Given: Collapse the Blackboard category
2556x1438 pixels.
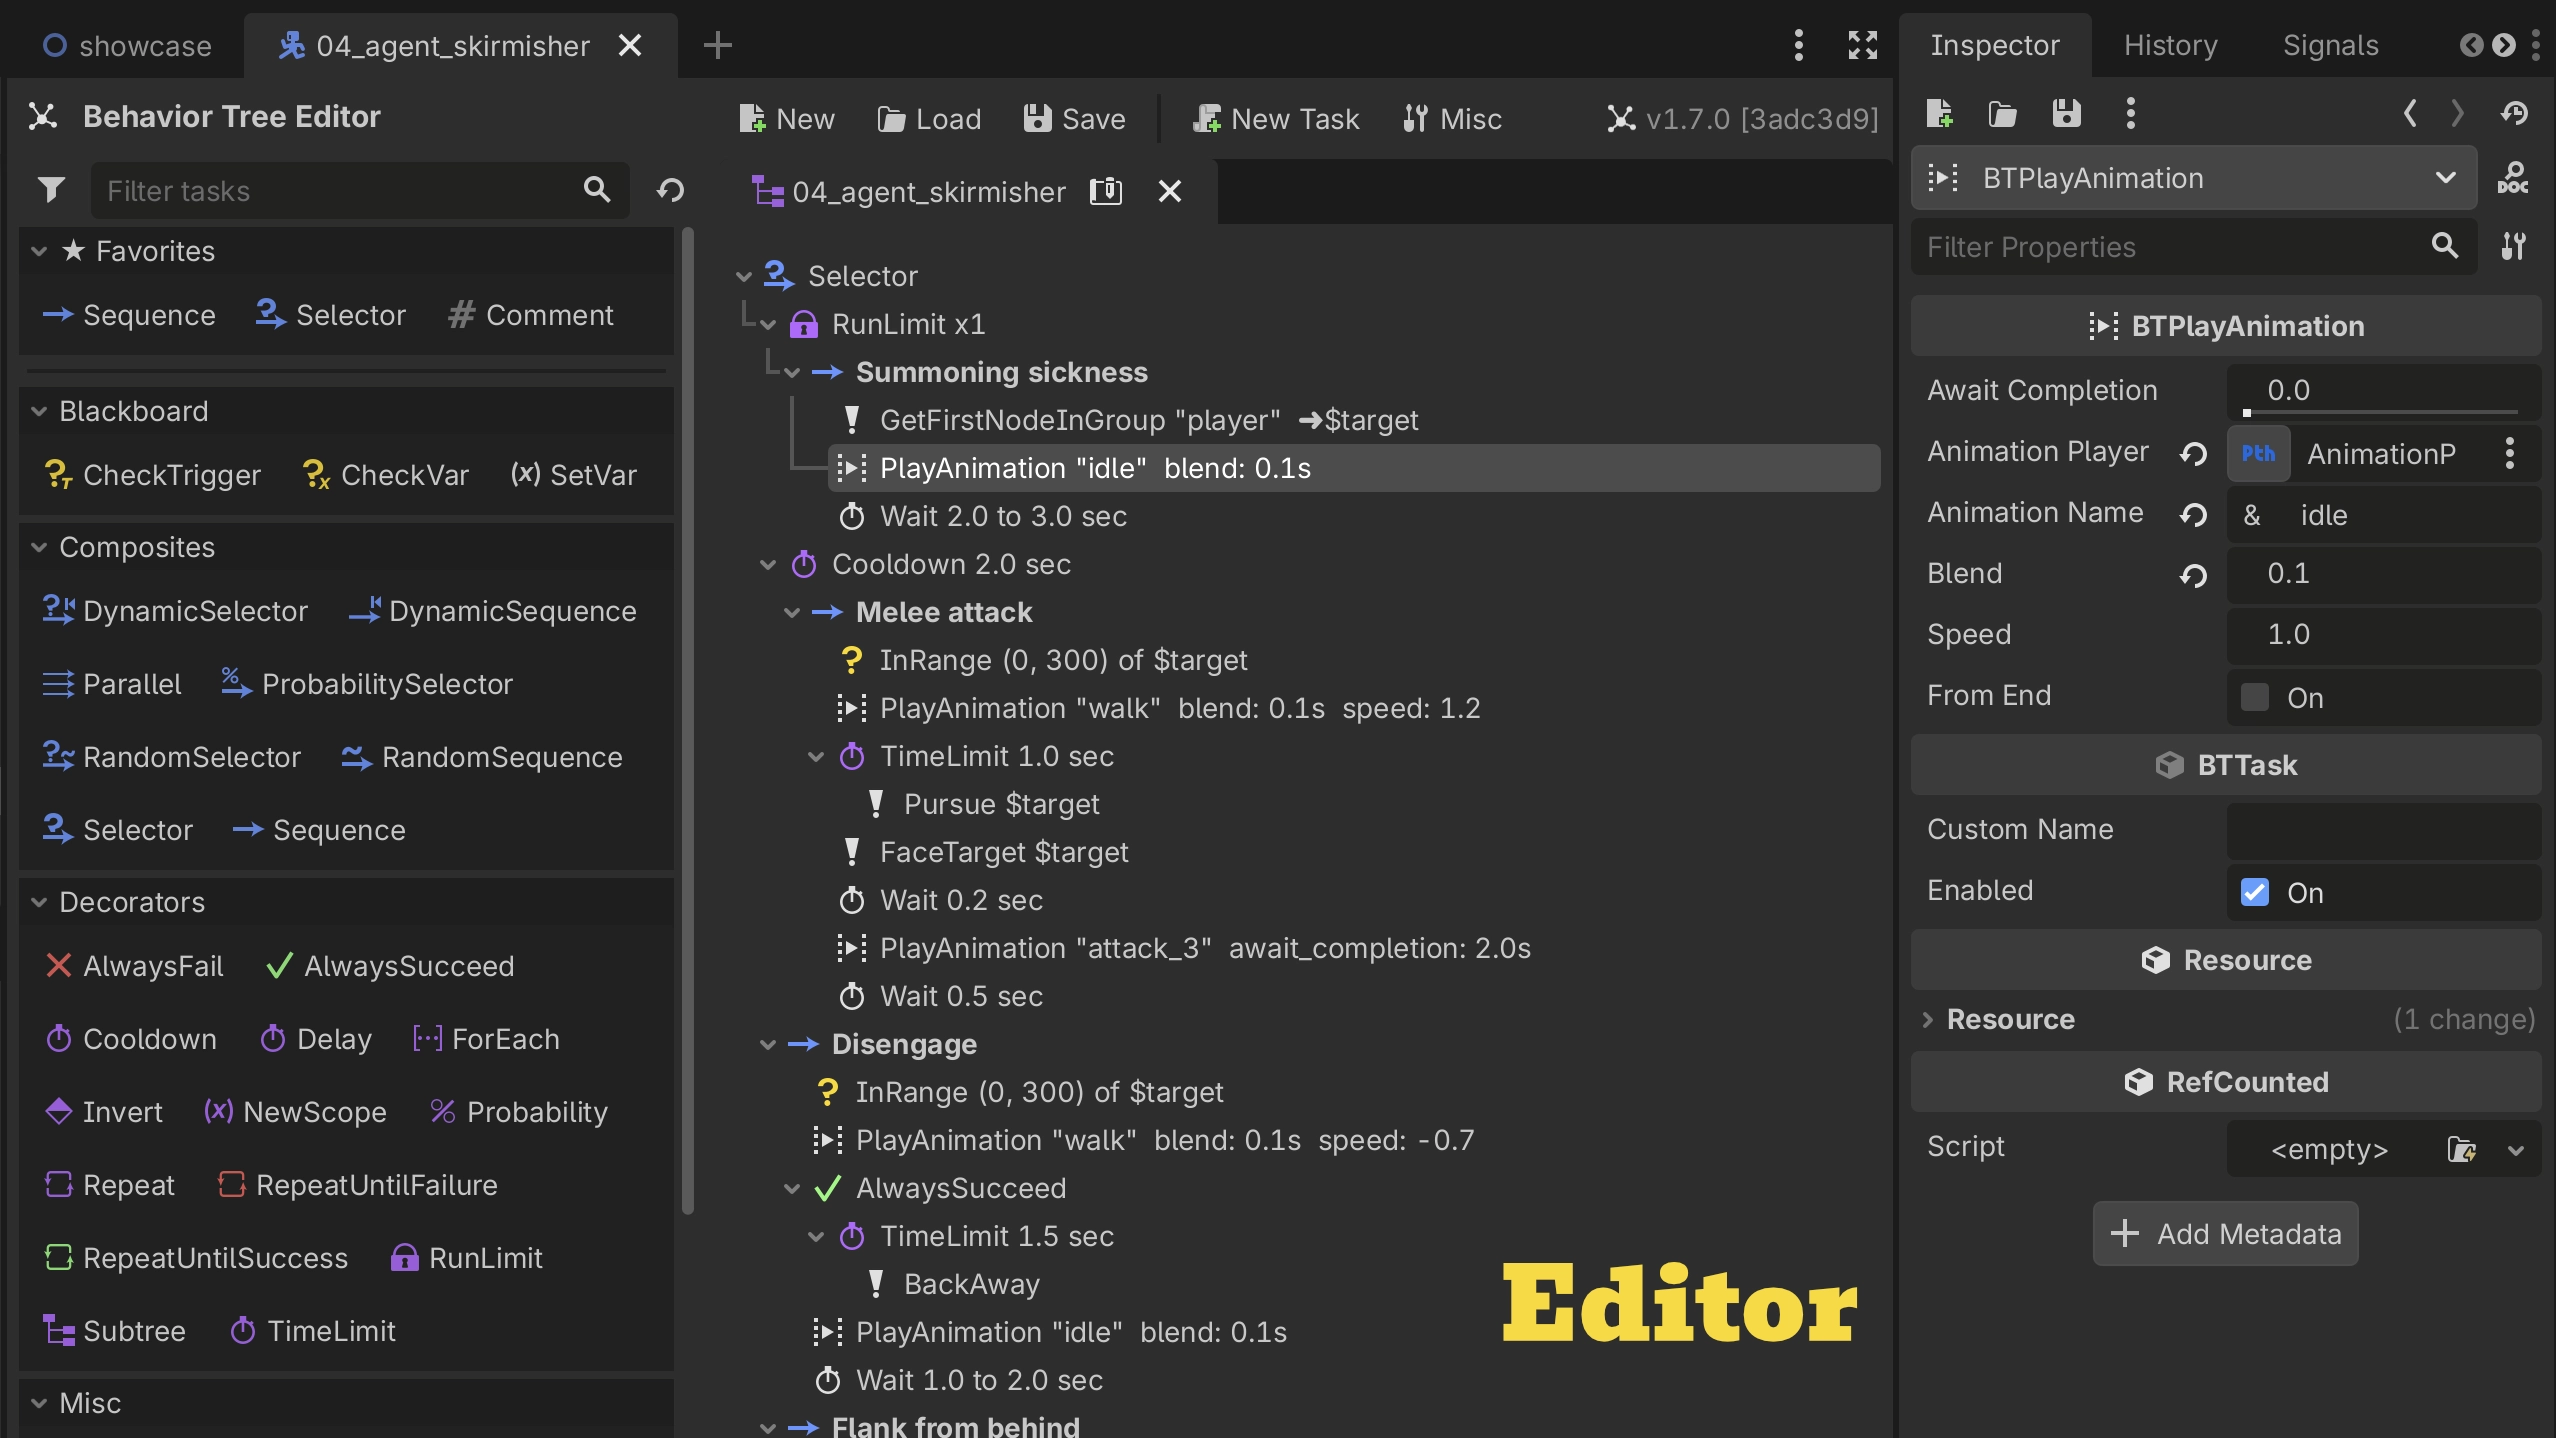Looking at the screenshot, I should [39, 411].
